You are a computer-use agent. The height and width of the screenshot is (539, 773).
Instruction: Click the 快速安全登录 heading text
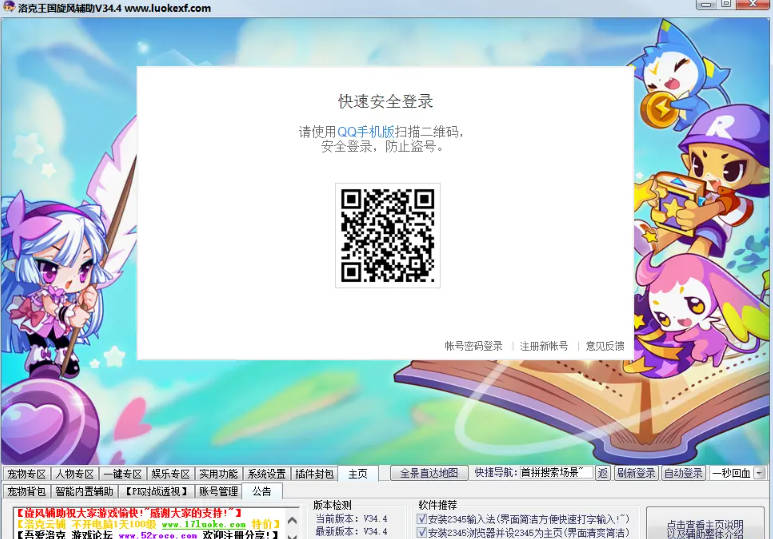click(386, 101)
